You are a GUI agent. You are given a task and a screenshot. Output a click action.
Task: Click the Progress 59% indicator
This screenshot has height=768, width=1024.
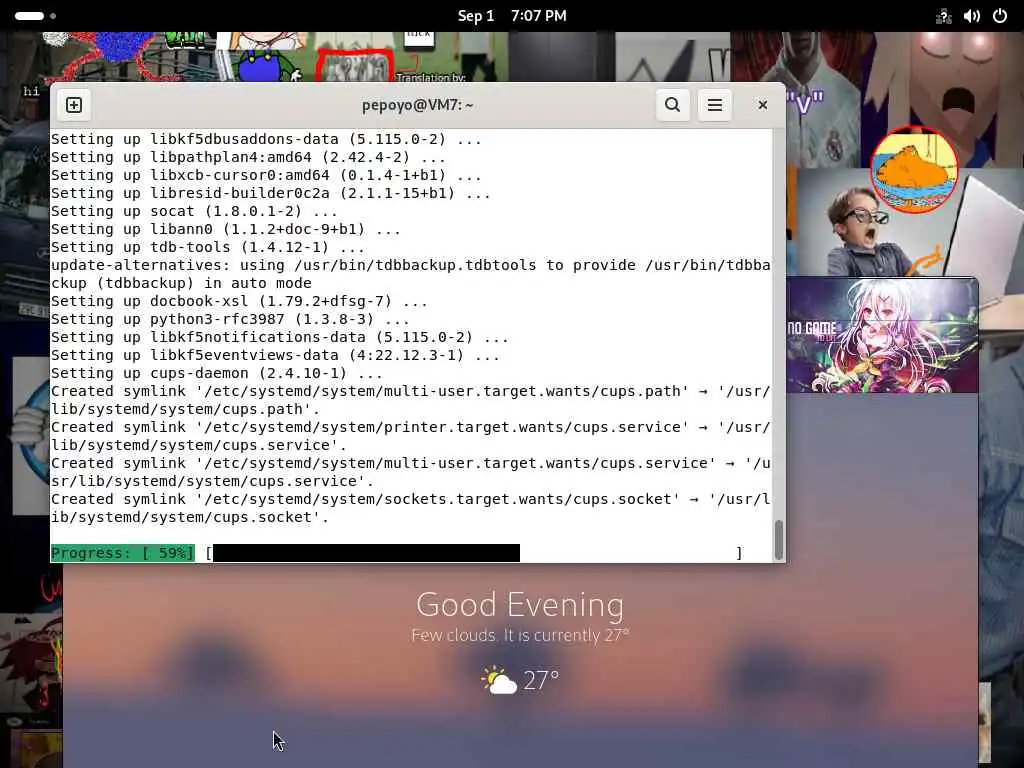tap(123, 553)
